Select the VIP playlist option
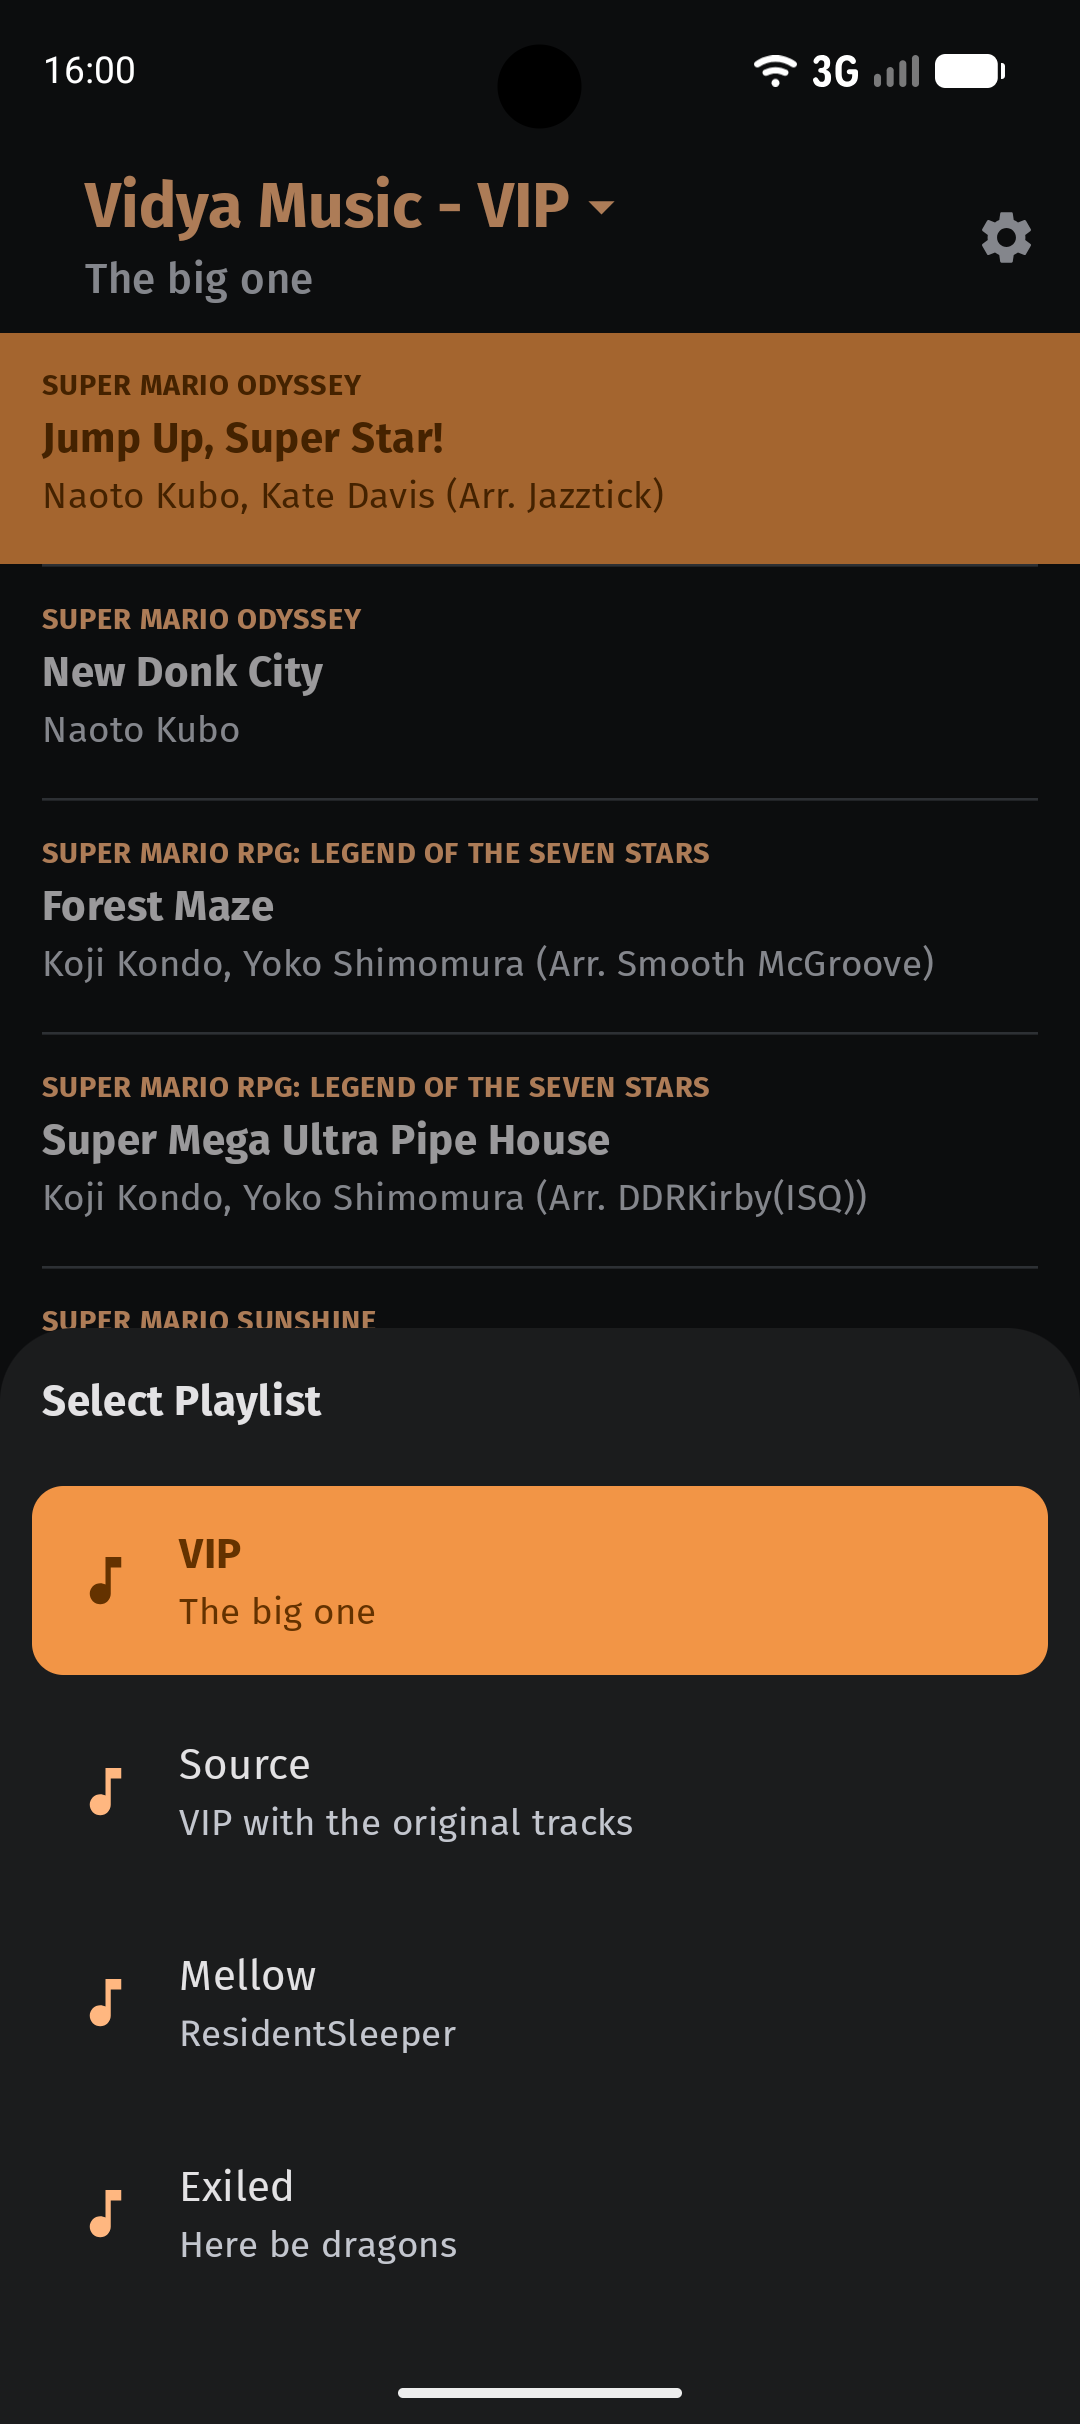 click(540, 1580)
